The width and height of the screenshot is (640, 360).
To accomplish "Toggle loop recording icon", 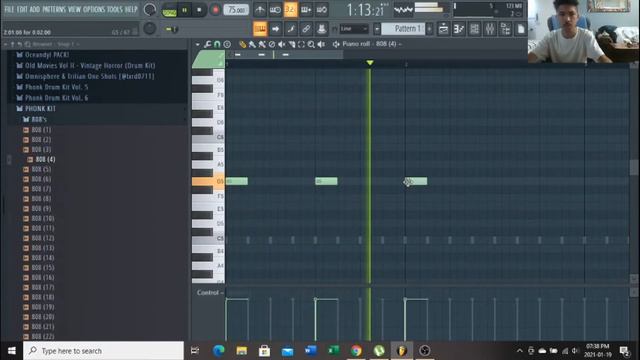I will (322, 10).
